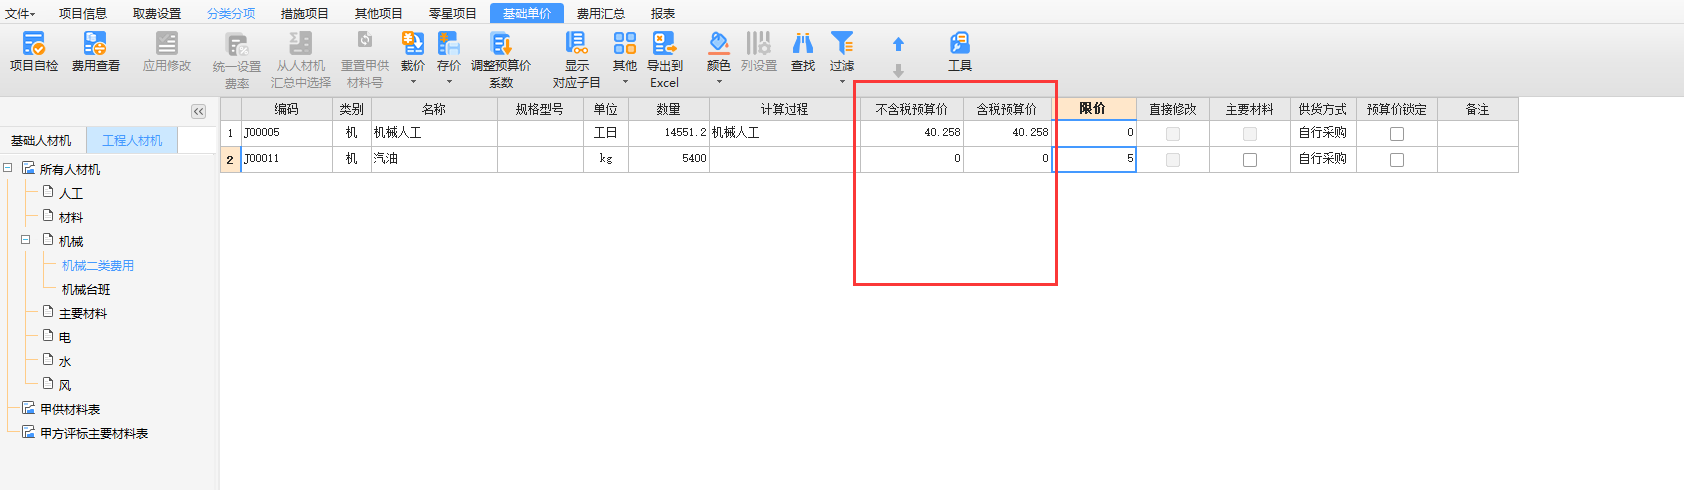Click the blue move-up arrow

click(898, 44)
